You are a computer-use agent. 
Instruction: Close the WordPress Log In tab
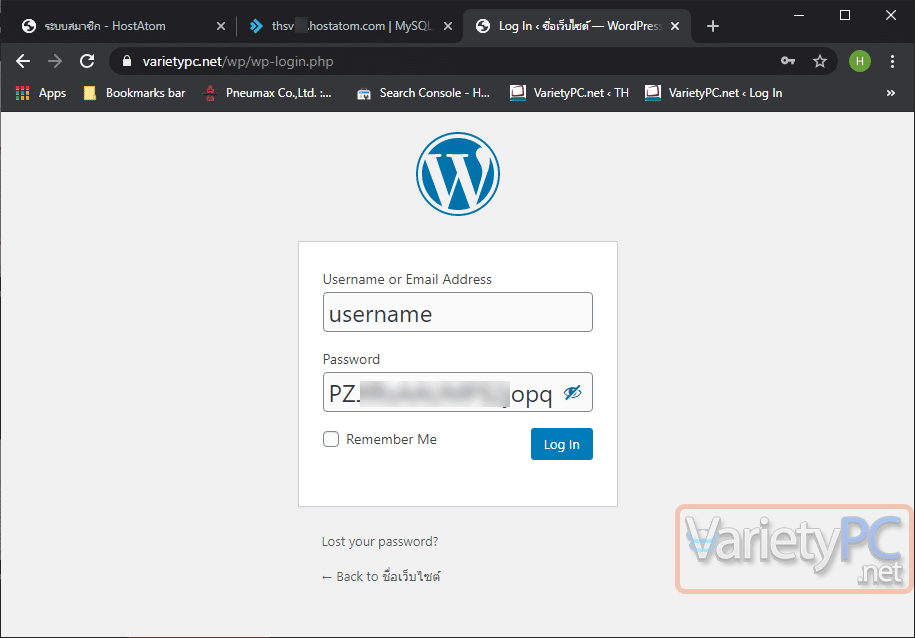(675, 26)
